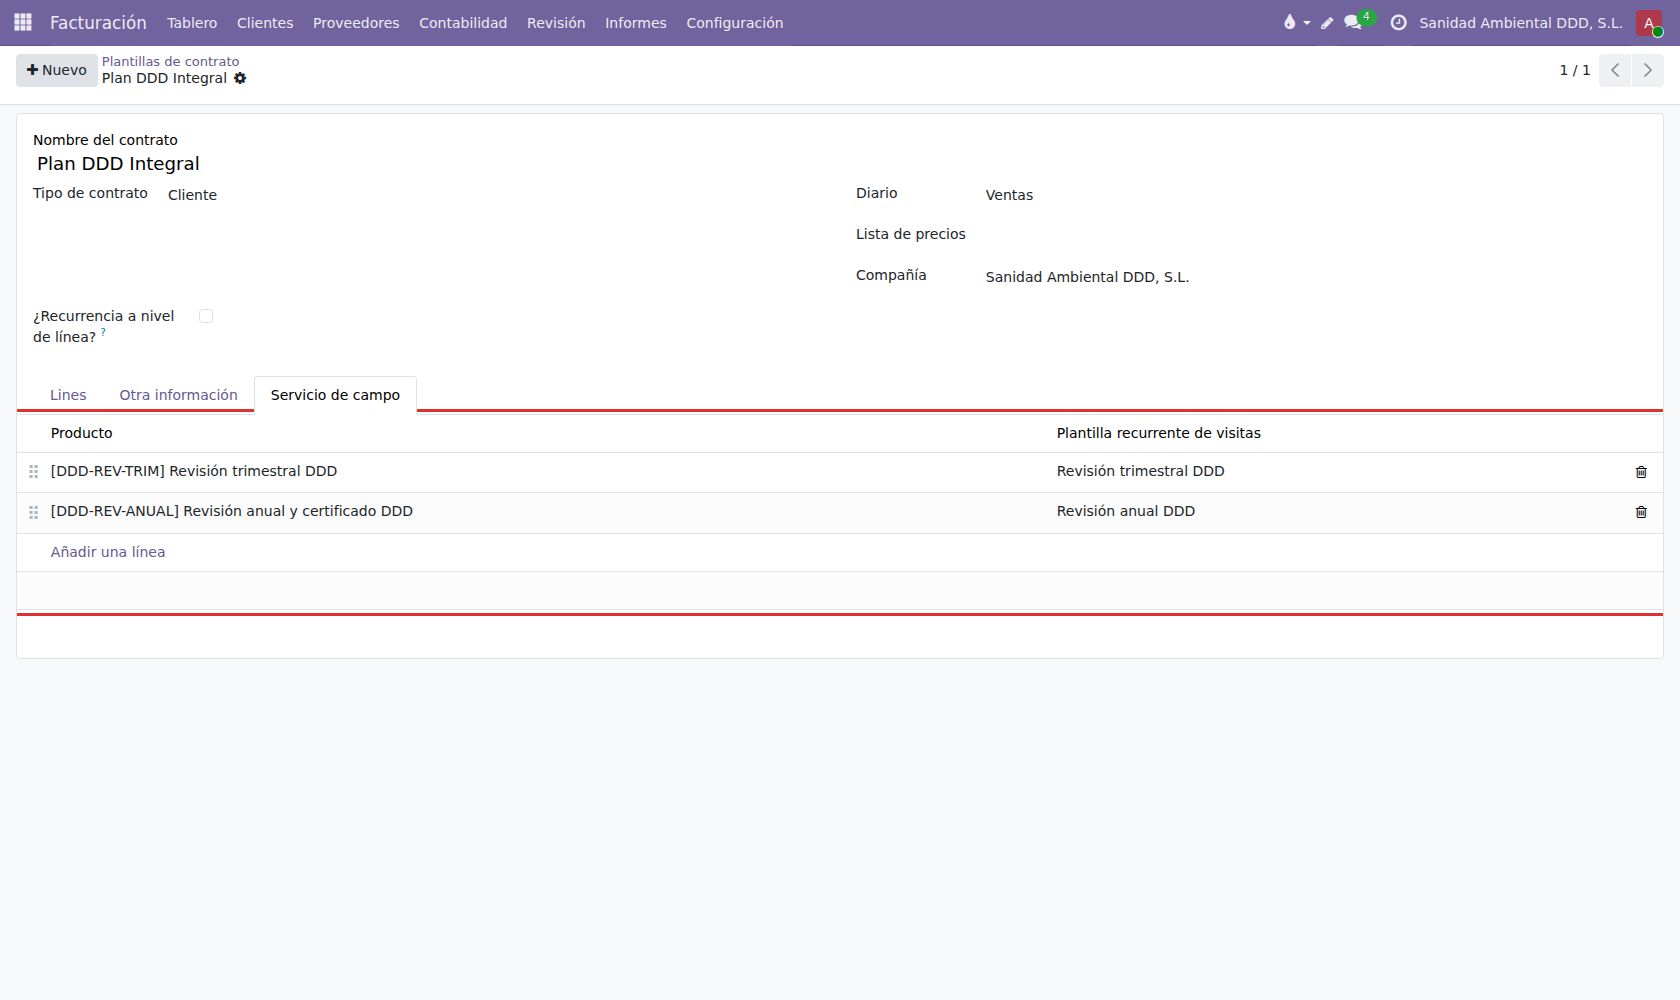The image size is (1680, 1000).
Task: Open the user avatar menu
Action: pos(1649,23)
